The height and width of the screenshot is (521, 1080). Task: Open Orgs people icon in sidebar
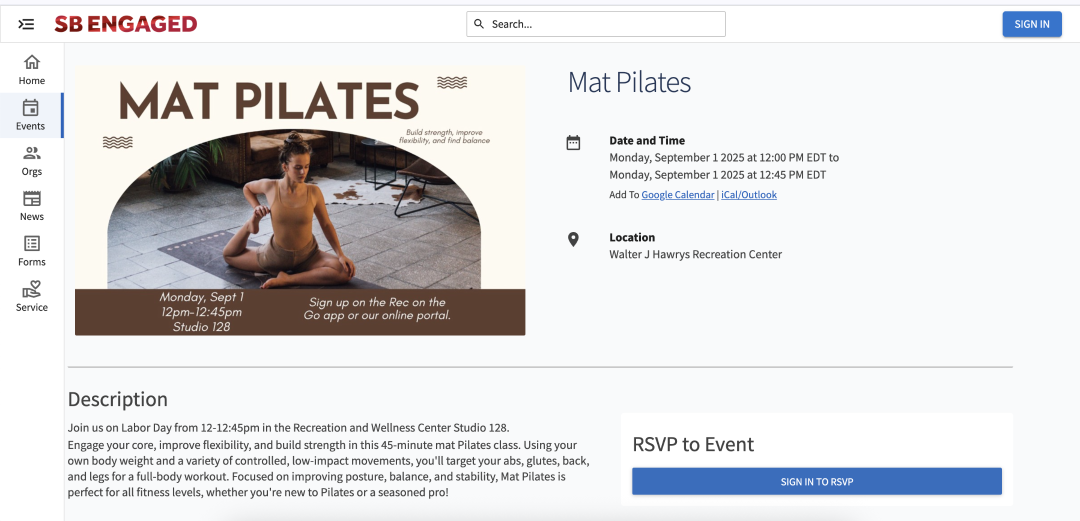pos(32,153)
